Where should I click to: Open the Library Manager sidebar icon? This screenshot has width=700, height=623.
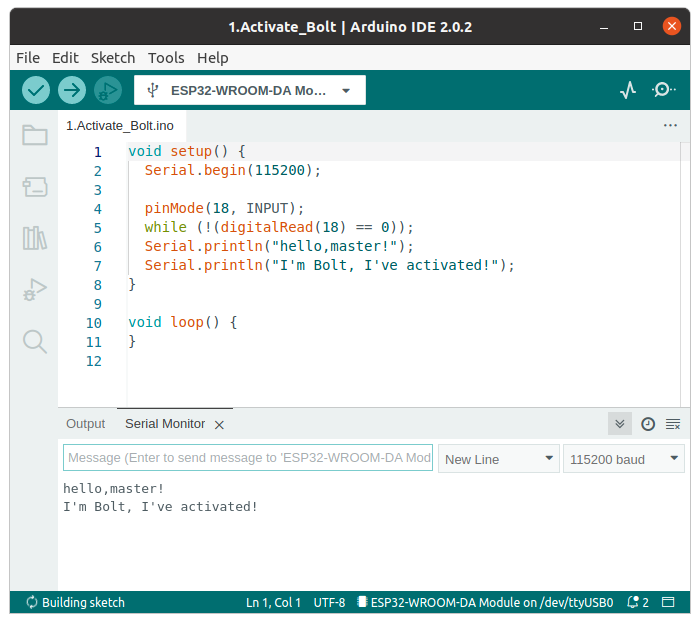(x=35, y=238)
